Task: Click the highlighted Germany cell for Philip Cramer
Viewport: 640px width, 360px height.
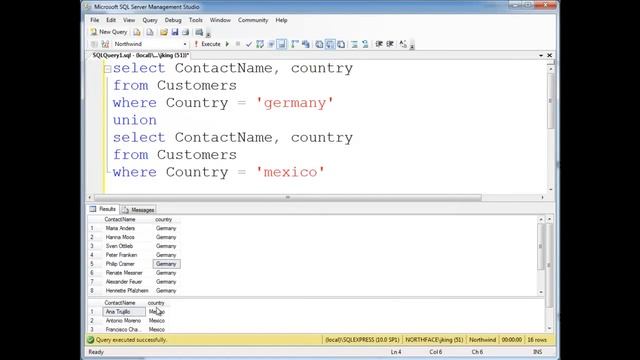Action: point(167,264)
